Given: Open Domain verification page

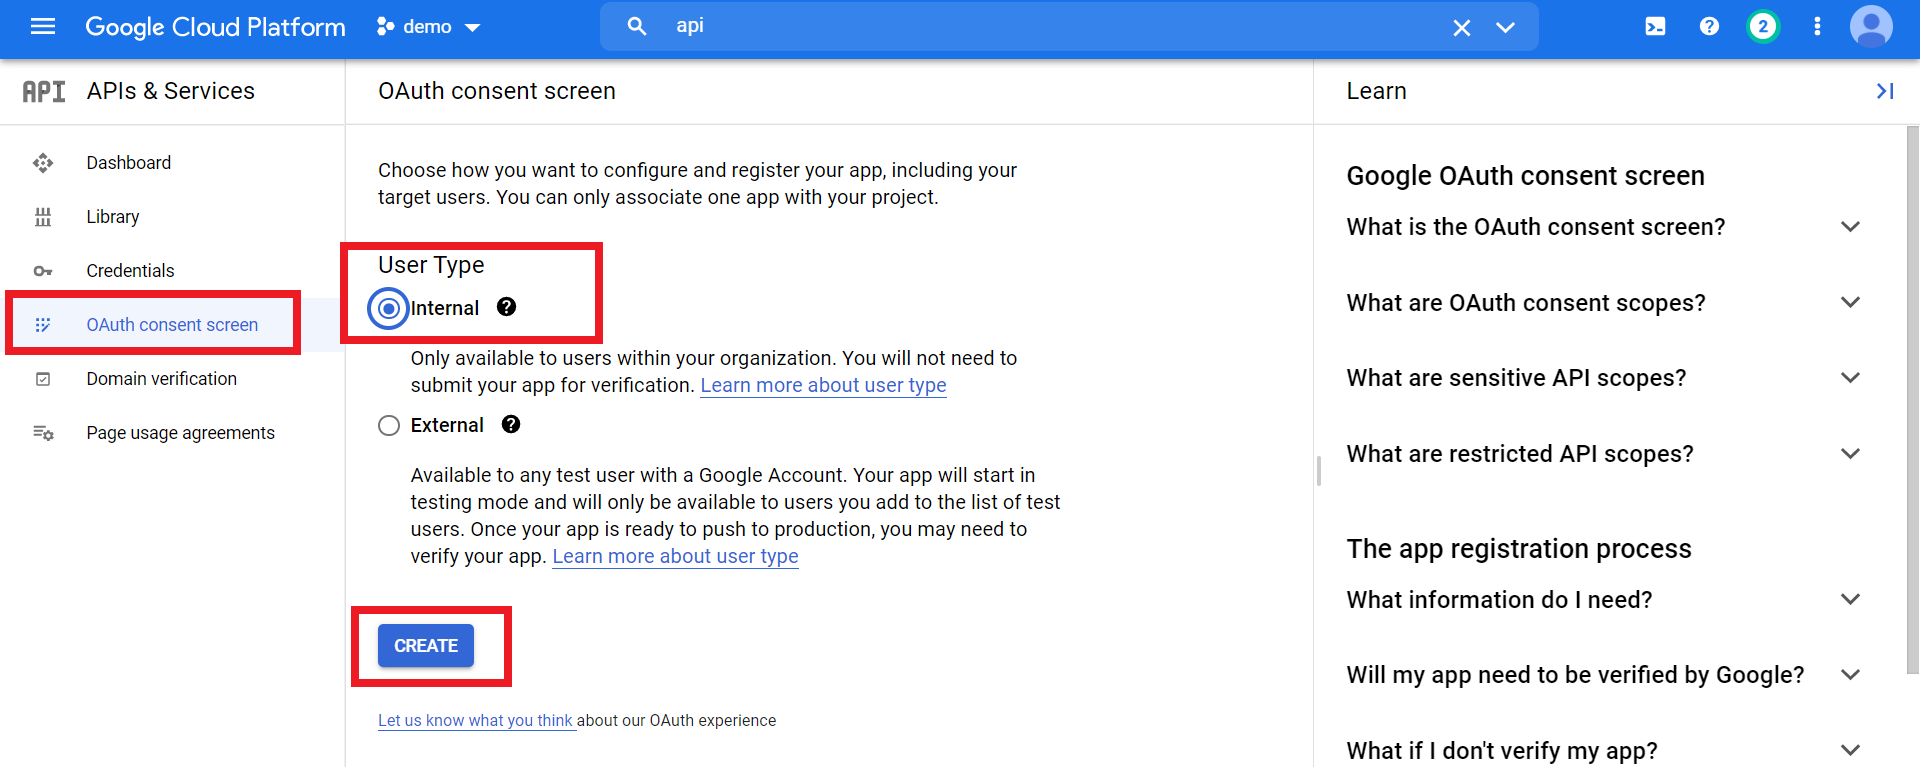Looking at the screenshot, I should point(161,379).
